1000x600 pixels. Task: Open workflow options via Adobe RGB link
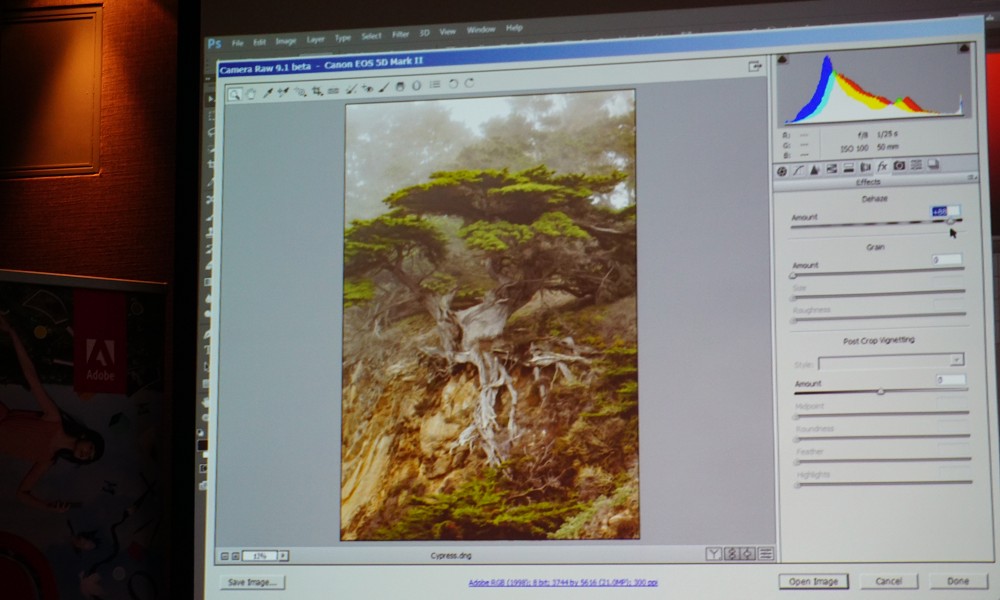coord(563,582)
